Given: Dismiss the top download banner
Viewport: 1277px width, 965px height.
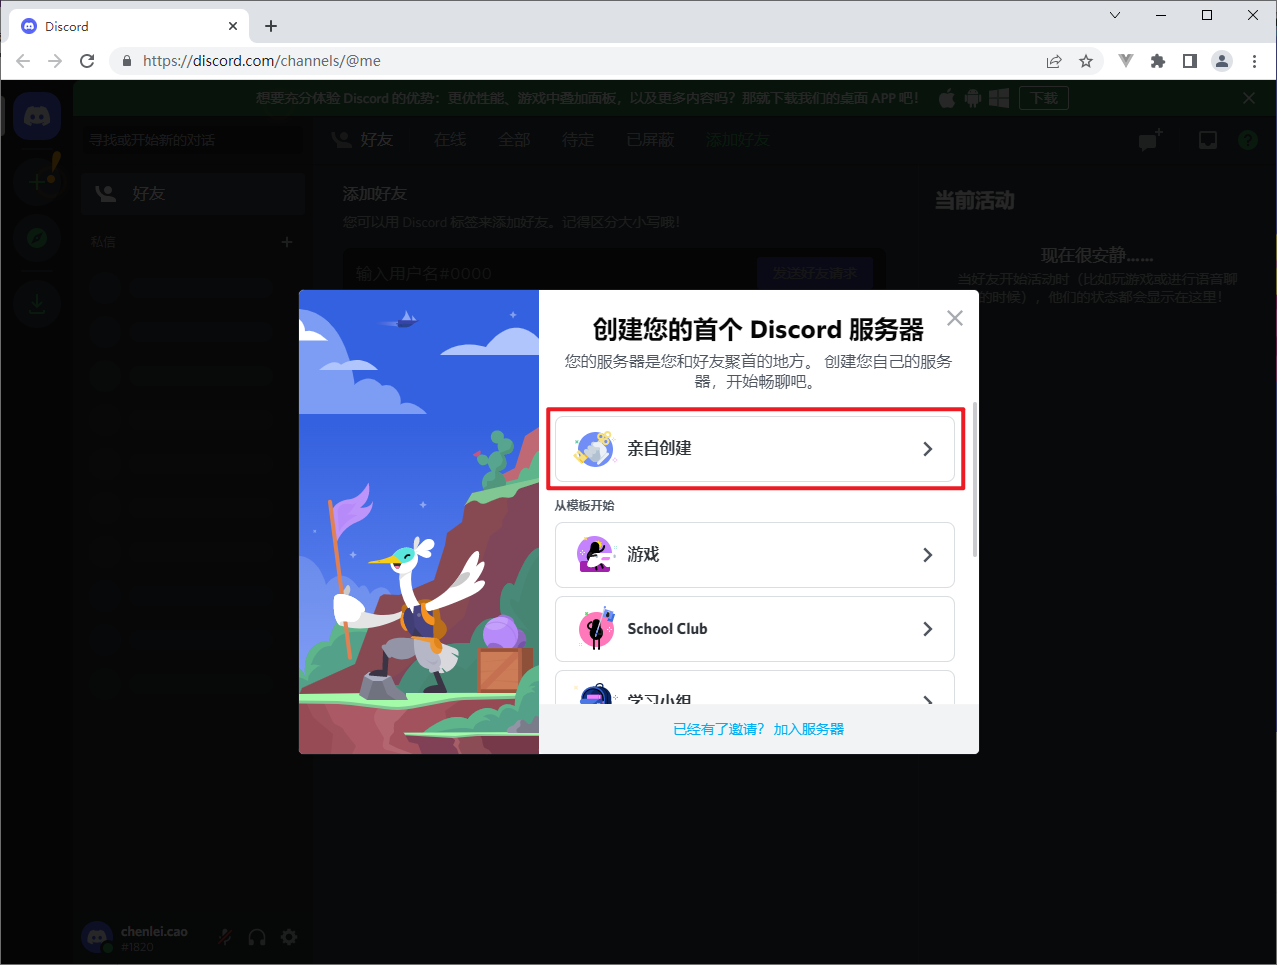Looking at the screenshot, I should point(1248,98).
